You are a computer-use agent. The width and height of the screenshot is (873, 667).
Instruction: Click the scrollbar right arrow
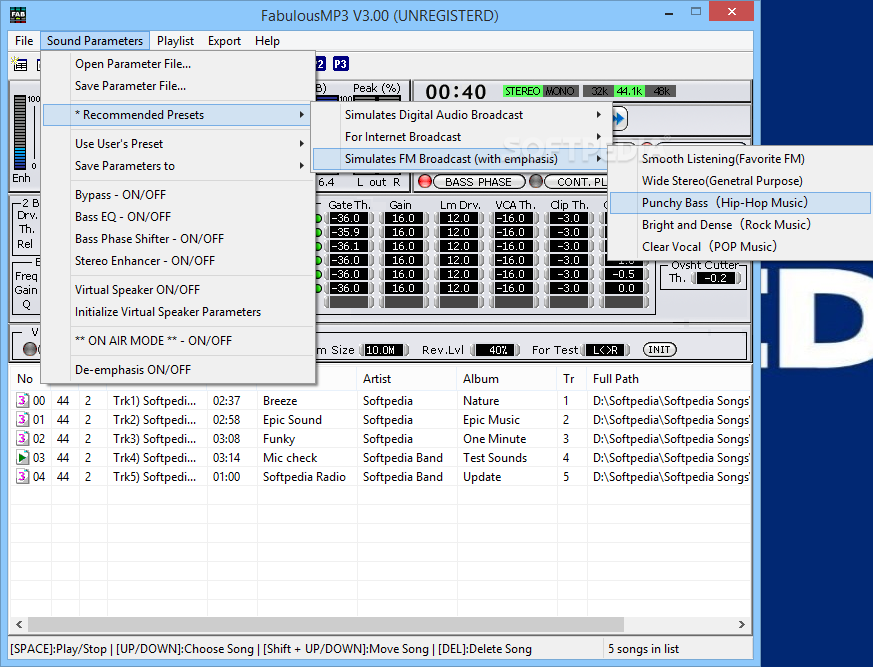pyautogui.click(x=742, y=624)
